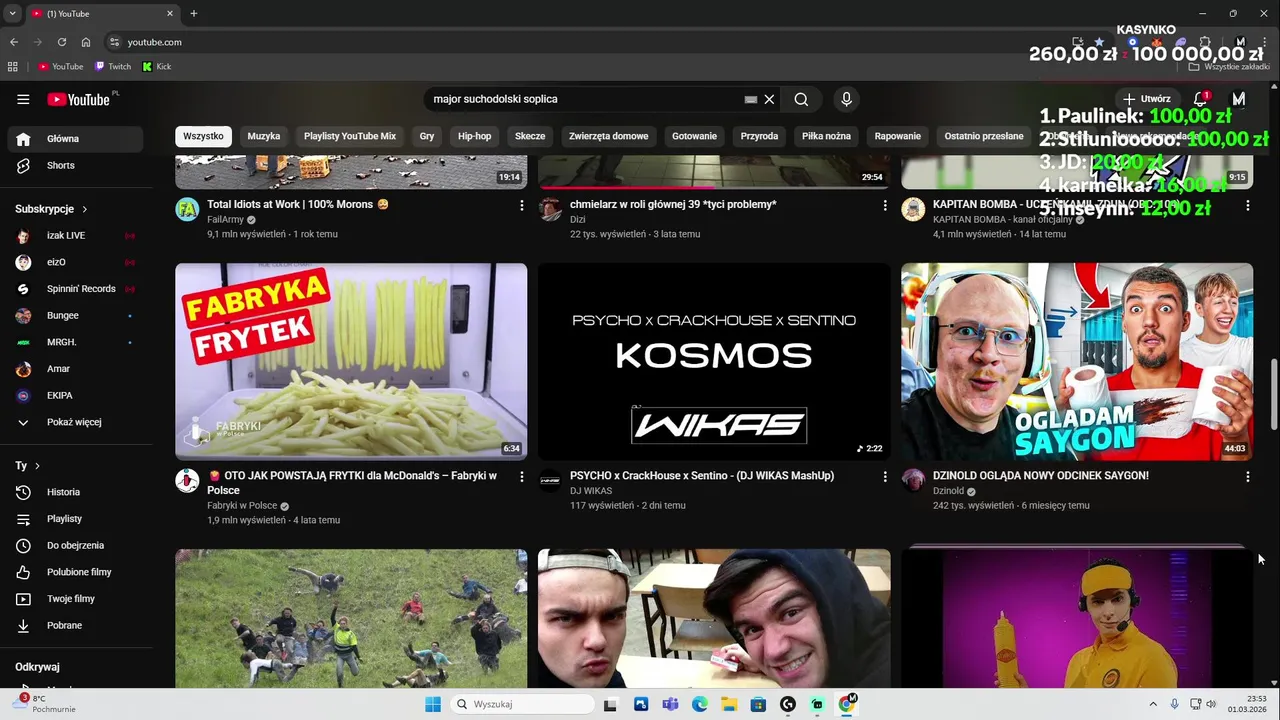Screen dimensions: 1280x720
Task: Open Kick bookmark in bookmarks bar
Action: 157,67
